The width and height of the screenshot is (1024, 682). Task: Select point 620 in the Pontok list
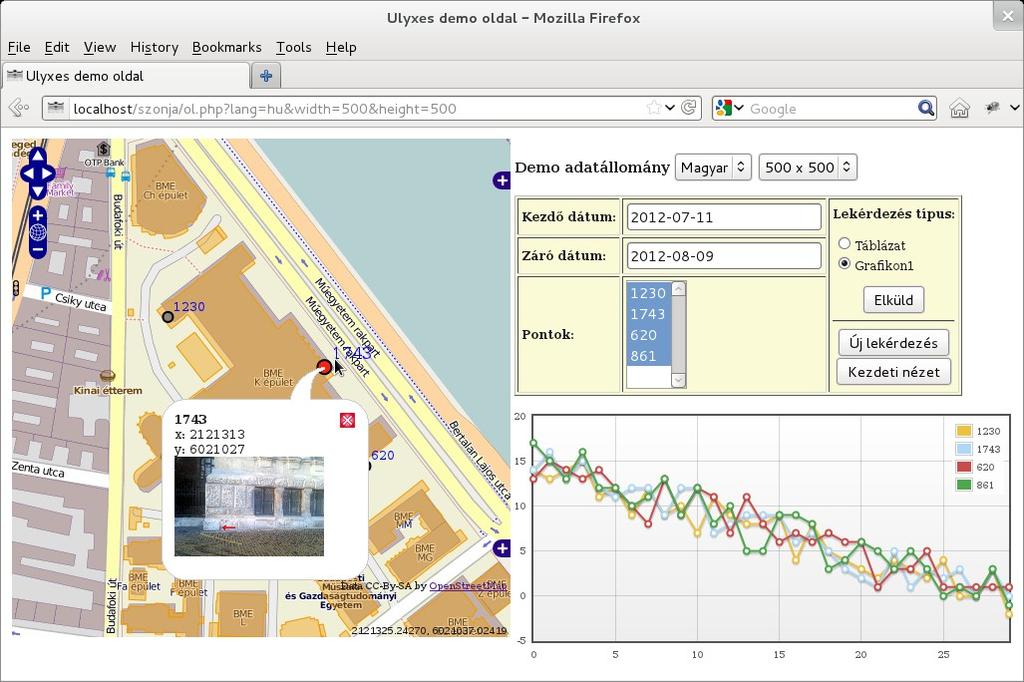pyautogui.click(x=648, y=335)
